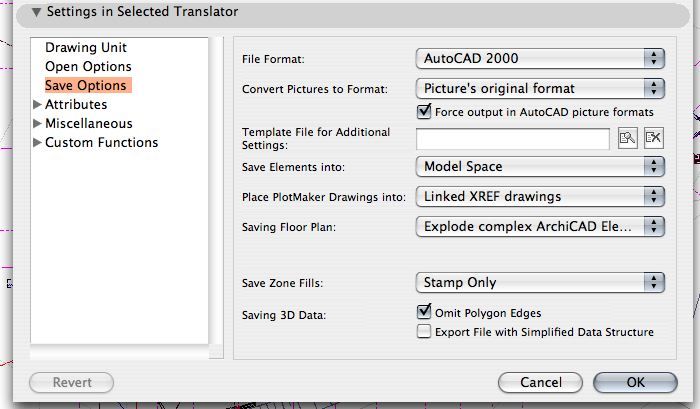Clear template file icon button

click(x=653, y=139)
